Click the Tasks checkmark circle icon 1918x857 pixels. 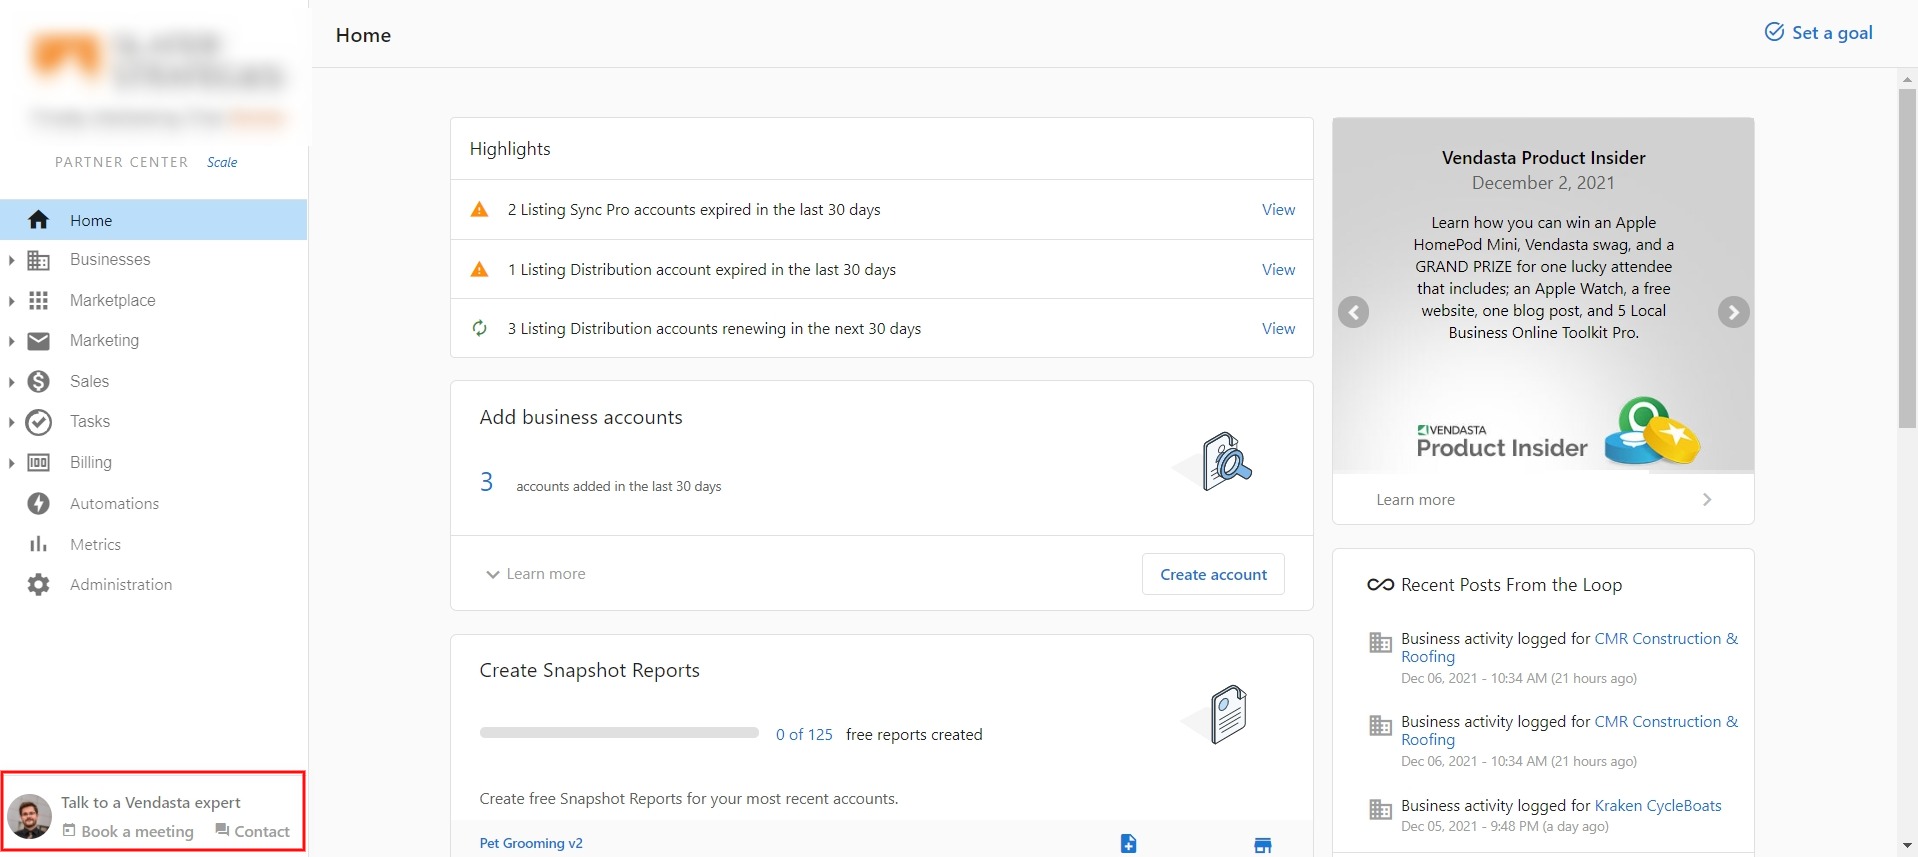(38, 422)
